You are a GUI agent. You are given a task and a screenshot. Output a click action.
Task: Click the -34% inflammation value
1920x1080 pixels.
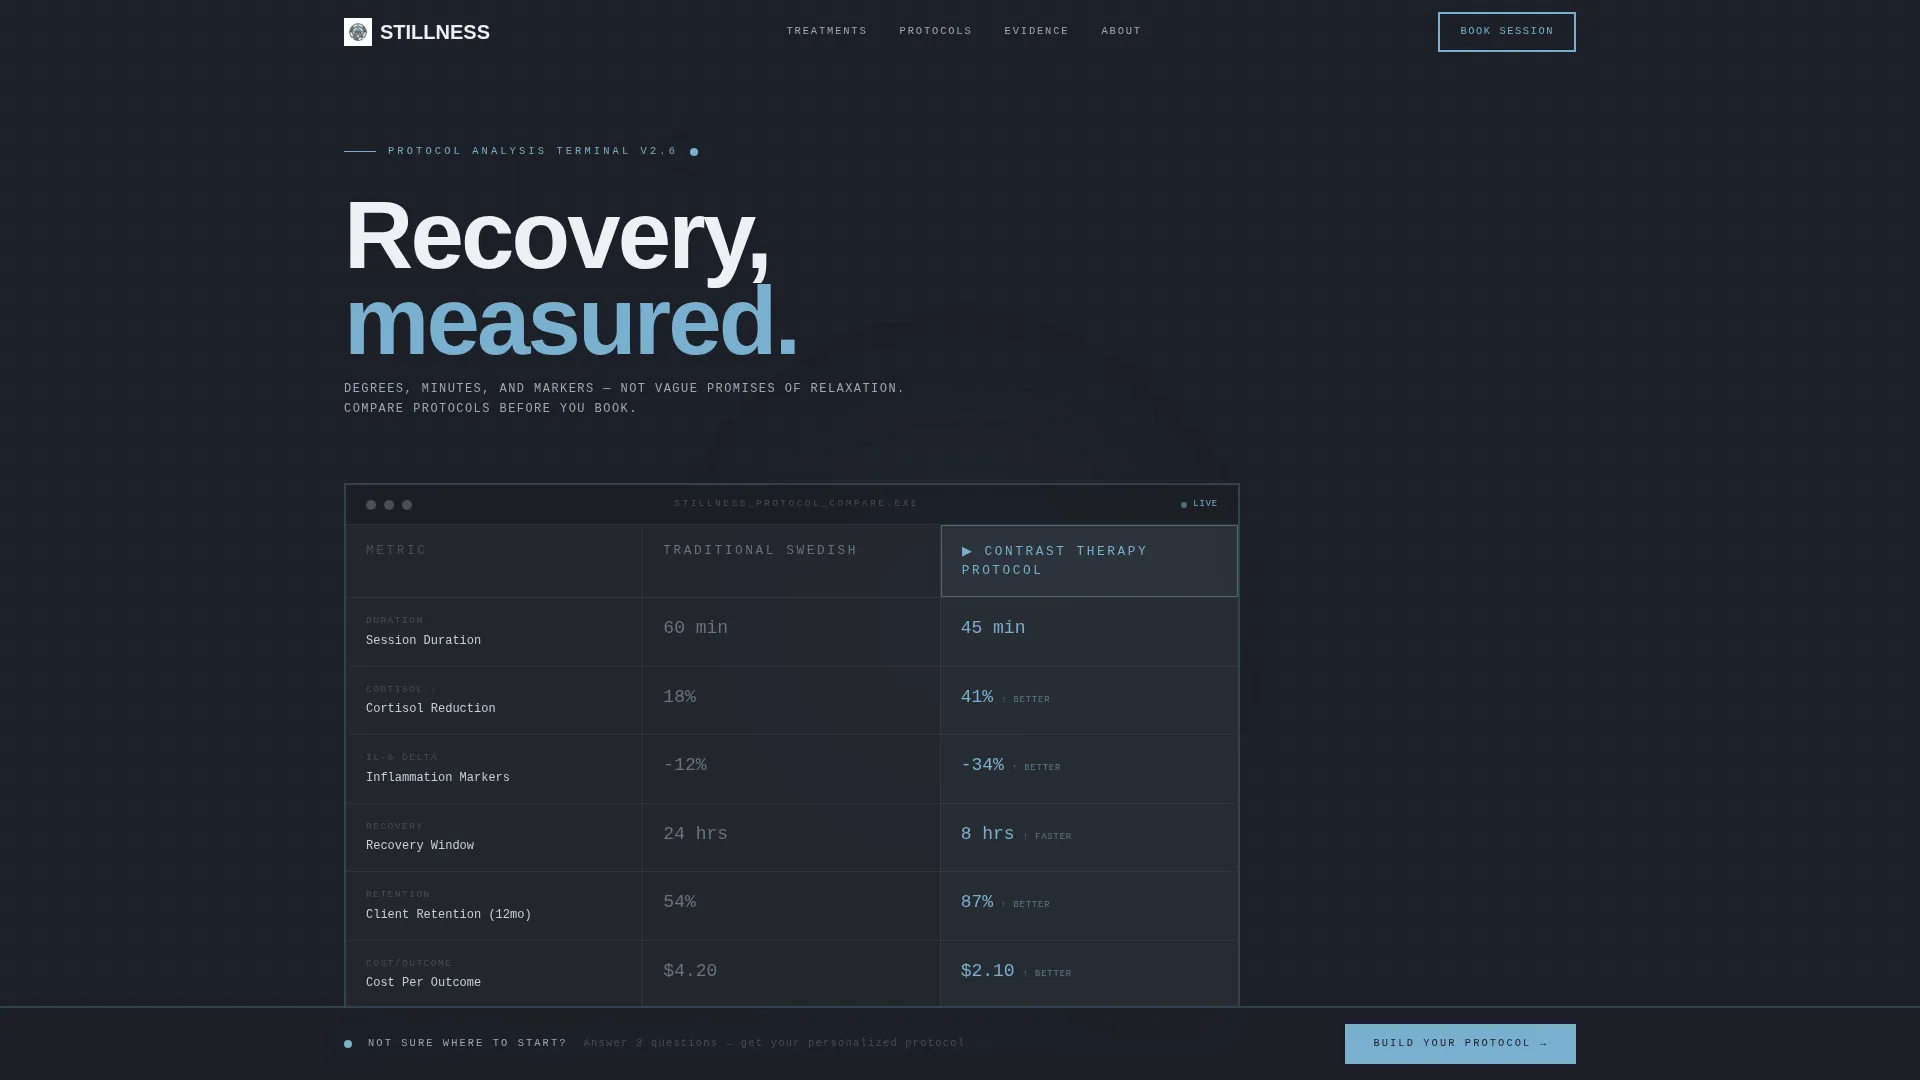(x=982, y=765)
